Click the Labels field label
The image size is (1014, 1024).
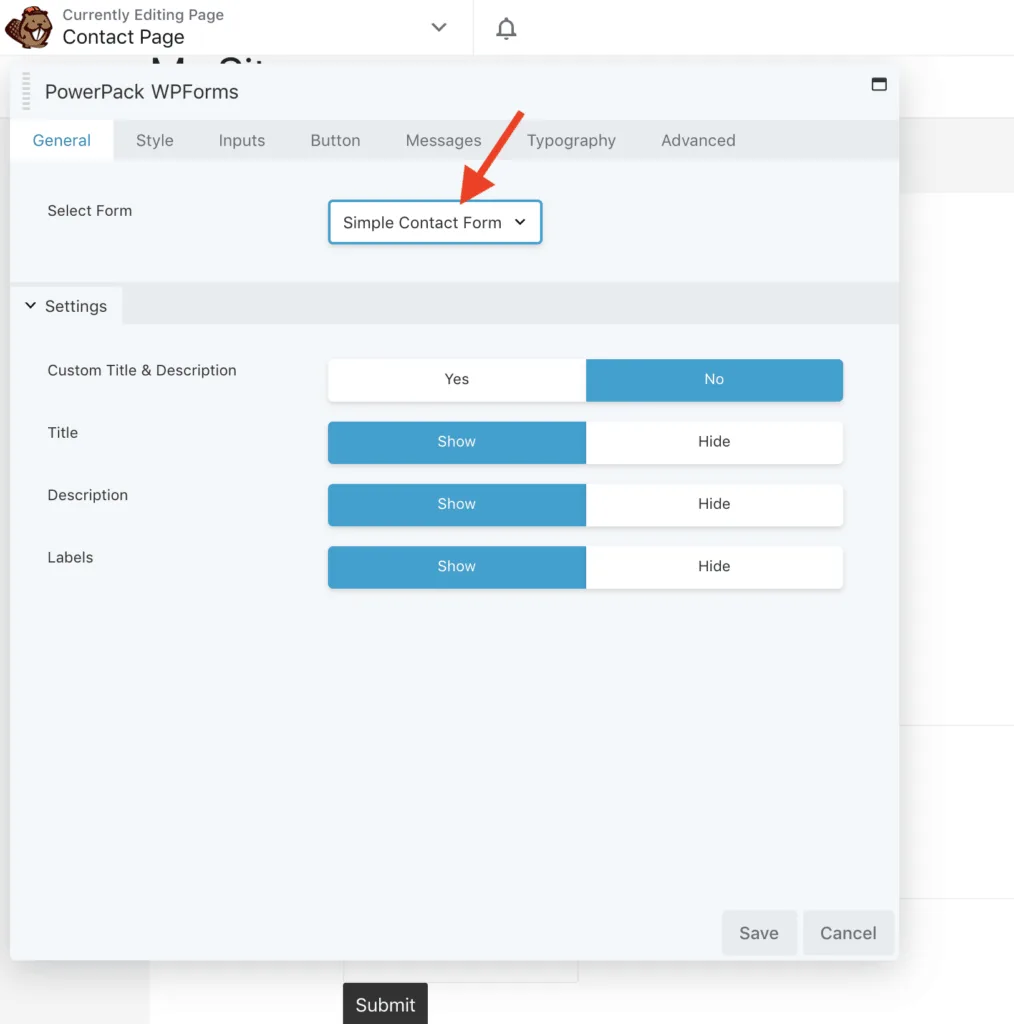pos(71,557)
